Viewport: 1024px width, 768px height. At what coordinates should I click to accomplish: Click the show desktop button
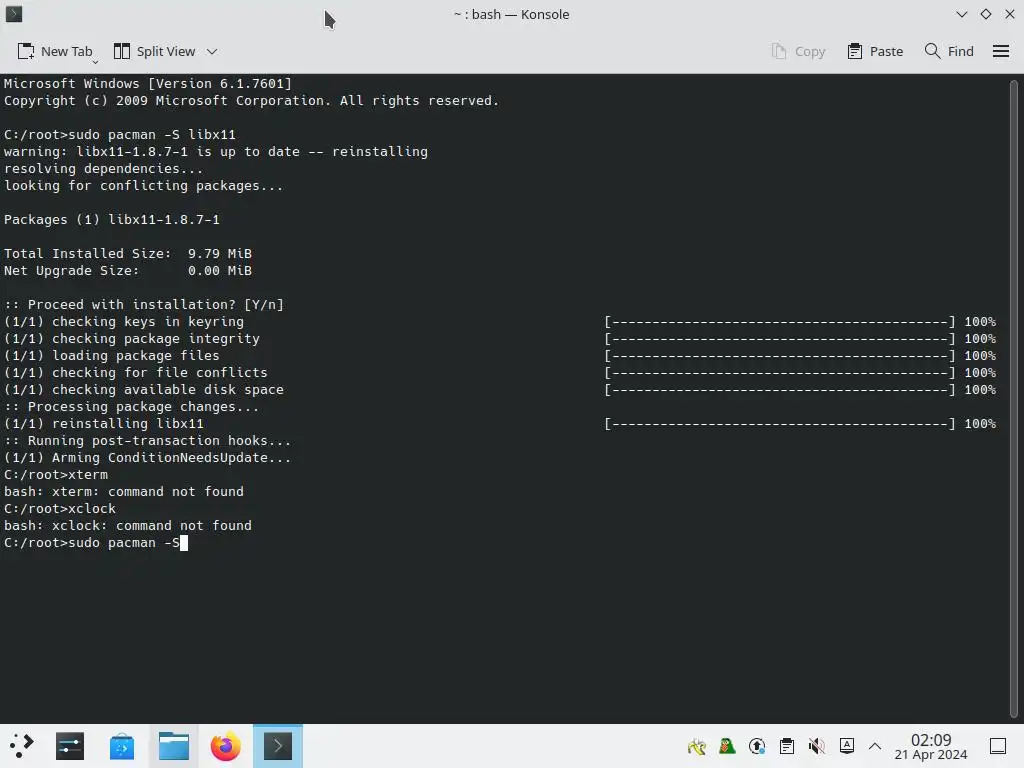tap(998, 746)
